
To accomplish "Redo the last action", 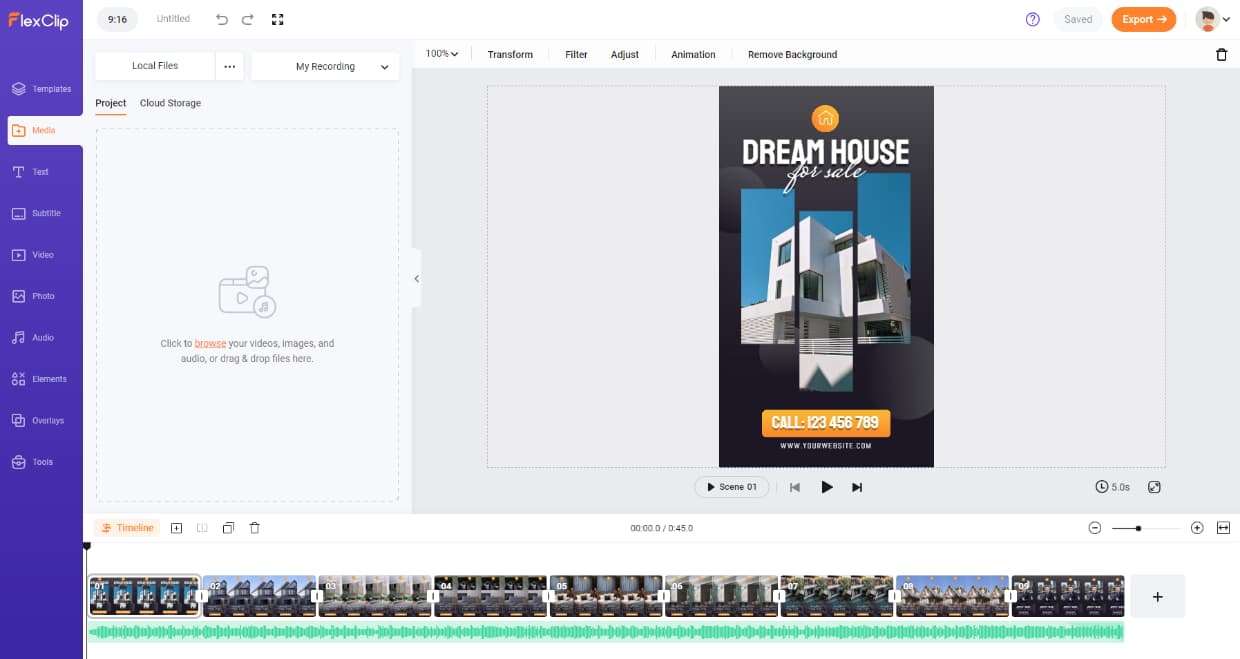I will coord(247,19).
